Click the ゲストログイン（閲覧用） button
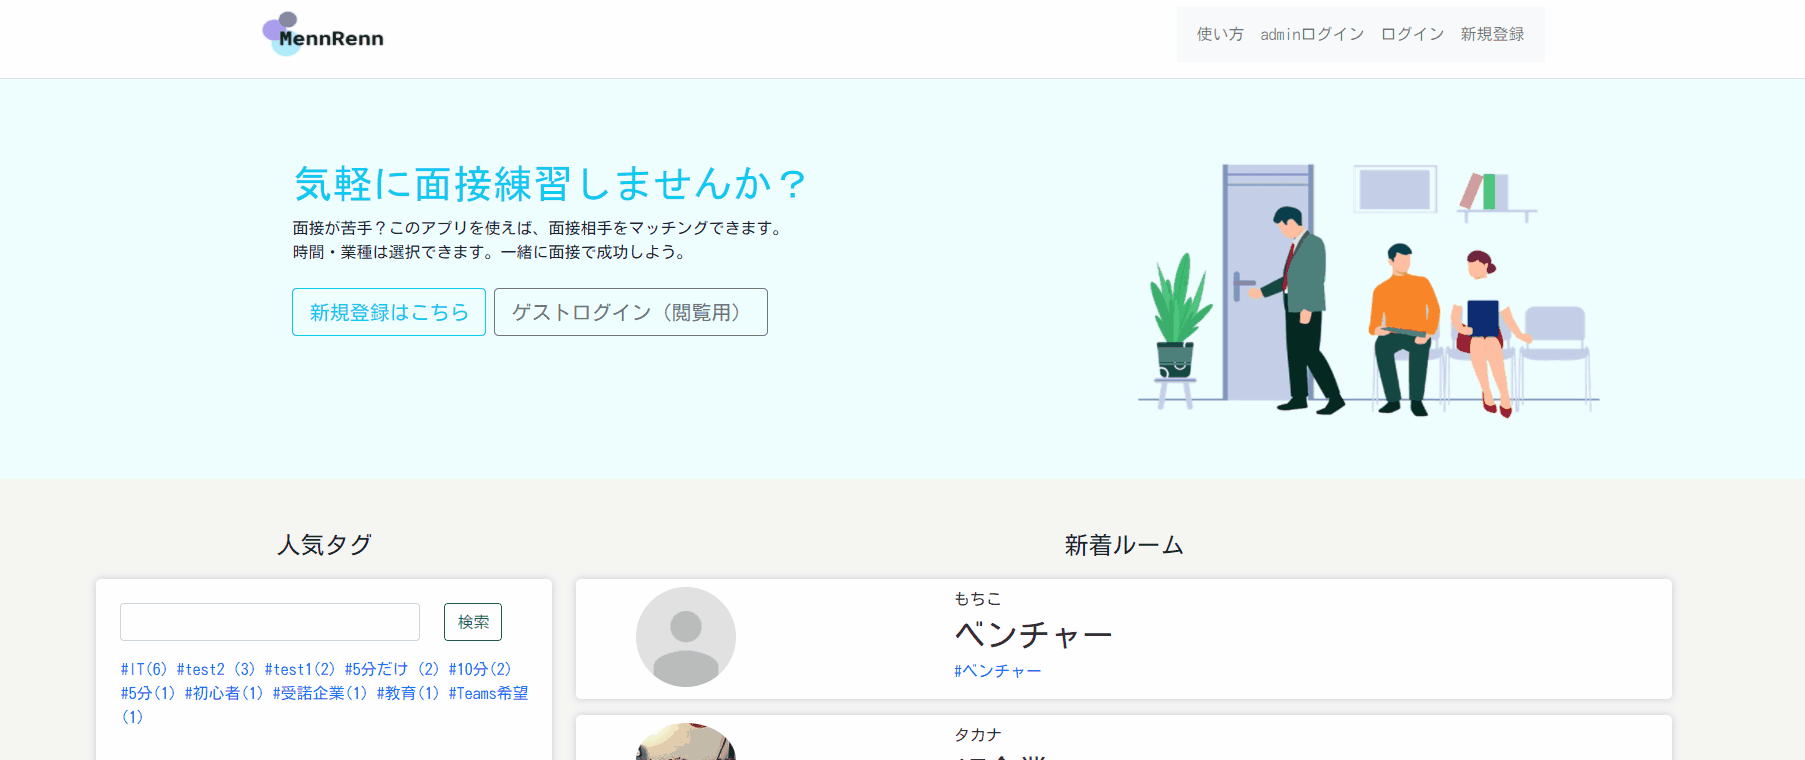The height and width of the screenshot is (760, 1805). (631, 312)
